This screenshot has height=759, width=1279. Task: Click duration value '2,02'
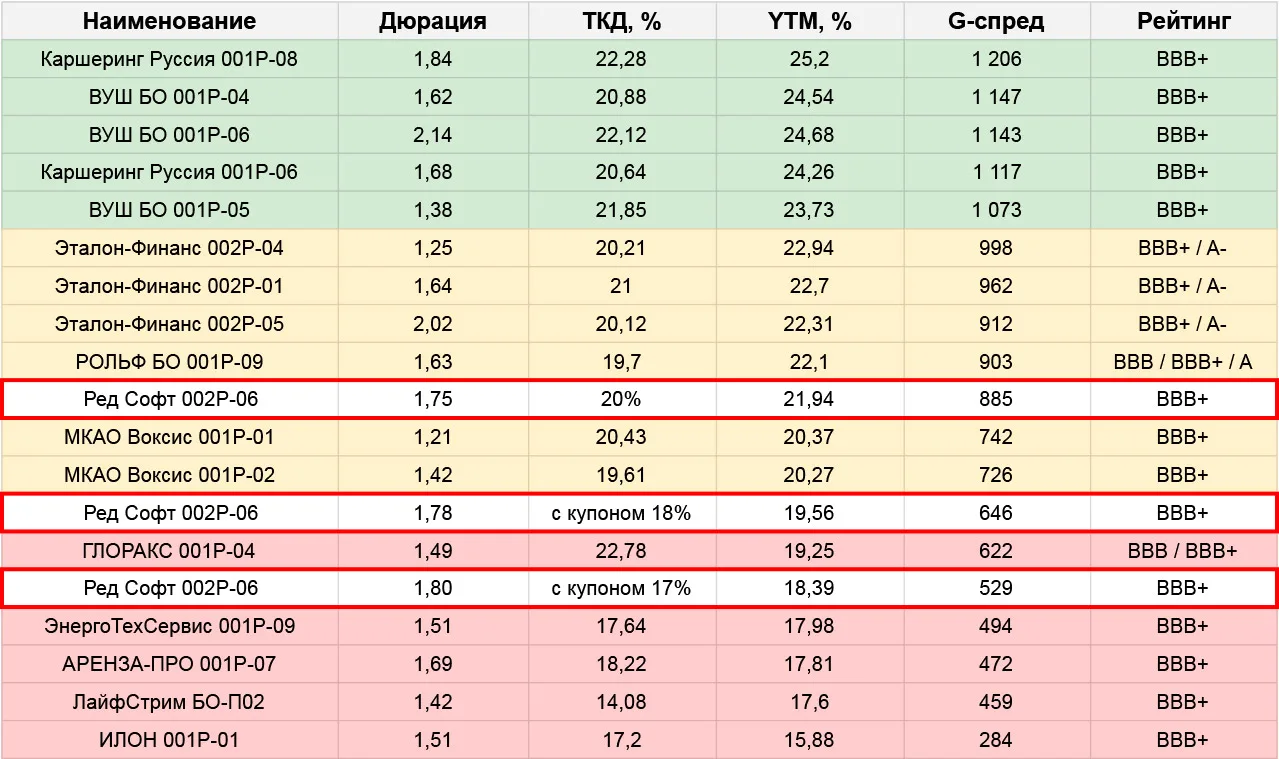pyautogui.click(x=433, y=324)
